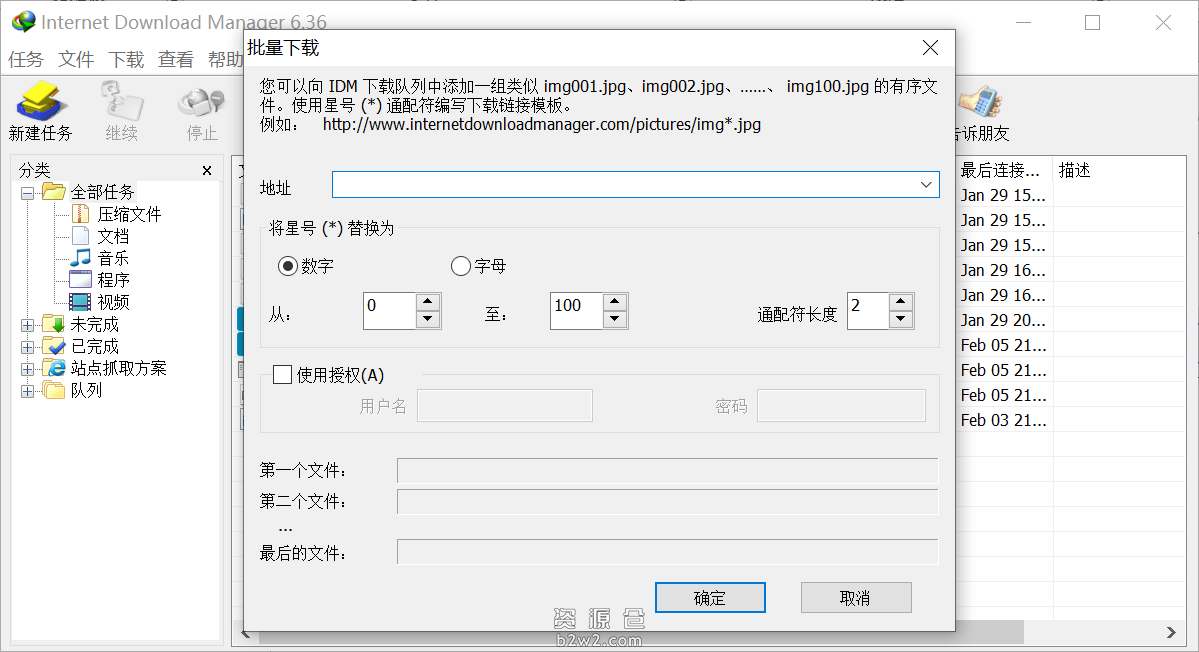This screenshot has height=652, width=1199.
Task: Enable the 使用授权(A) checkbox
Action: (283, 375)
